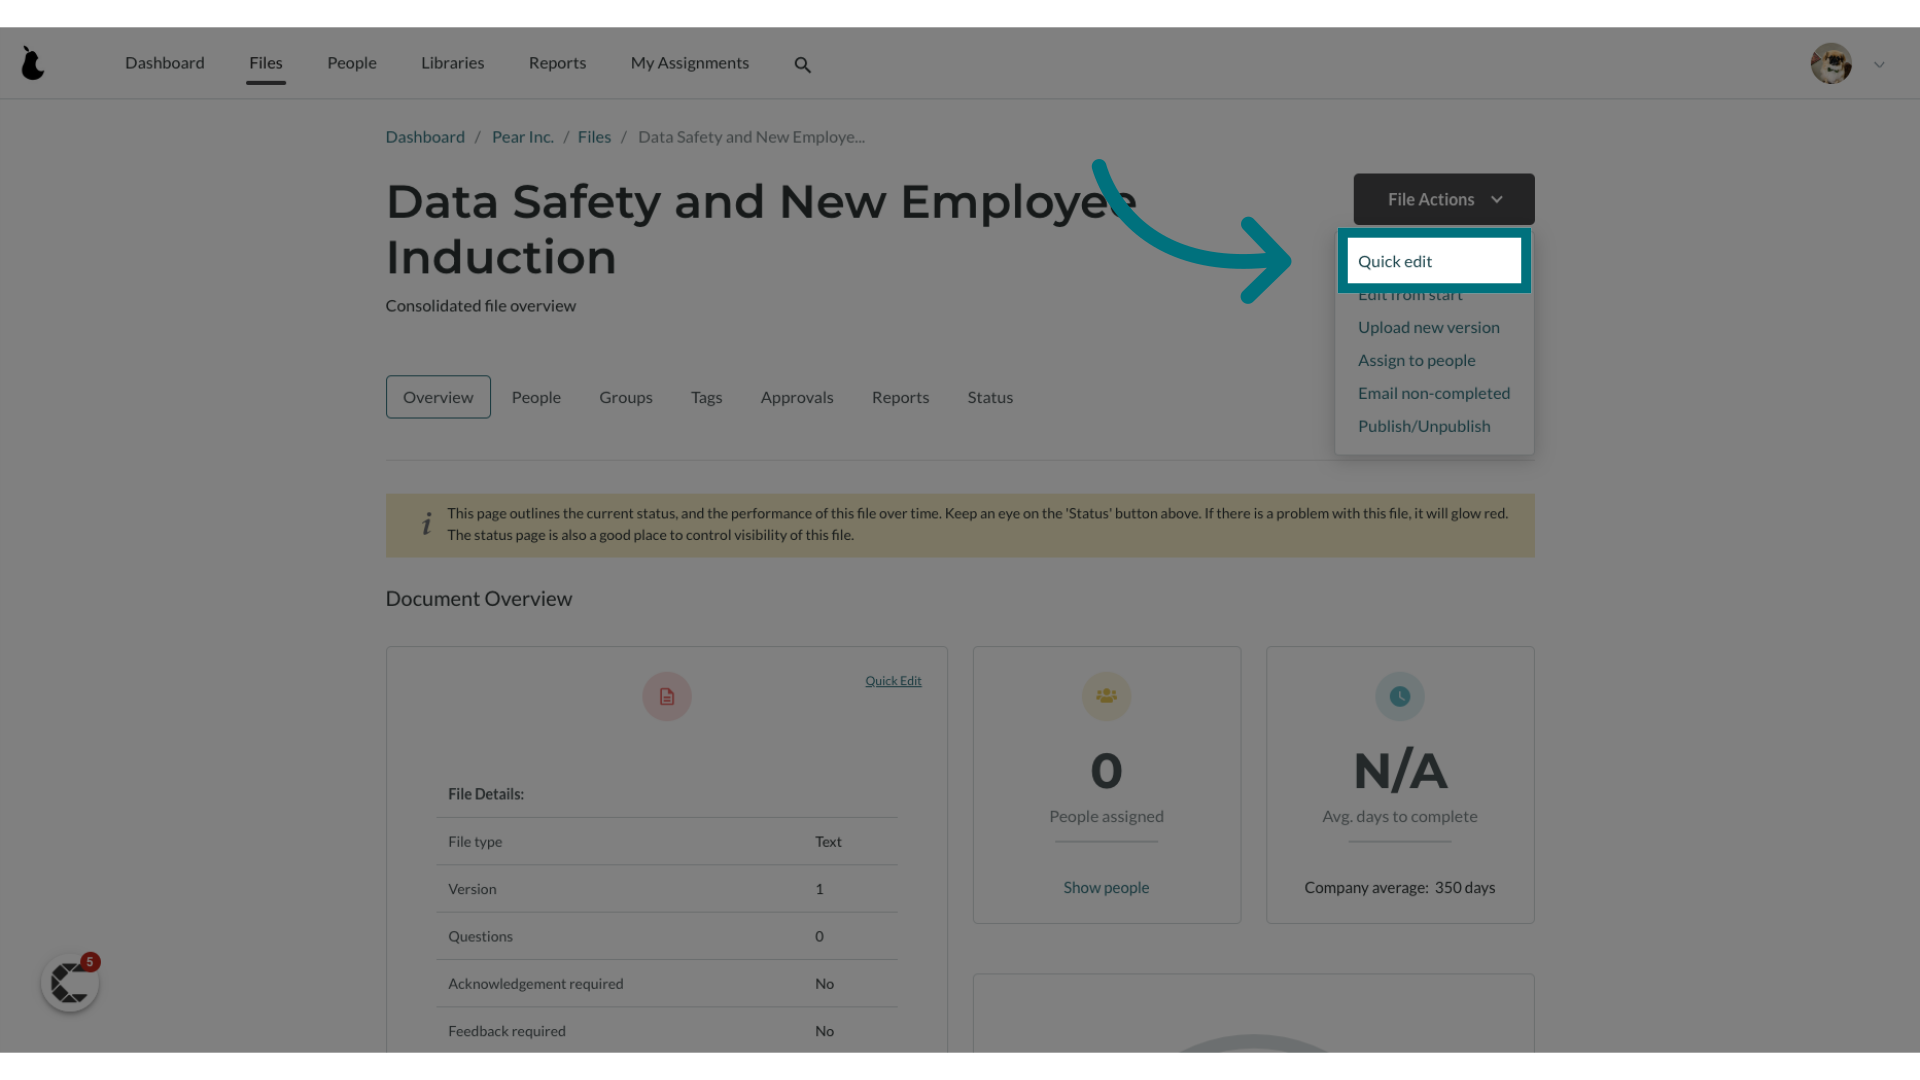
Task: Click the Document Overview heading
Action: (x=479, y=599)
